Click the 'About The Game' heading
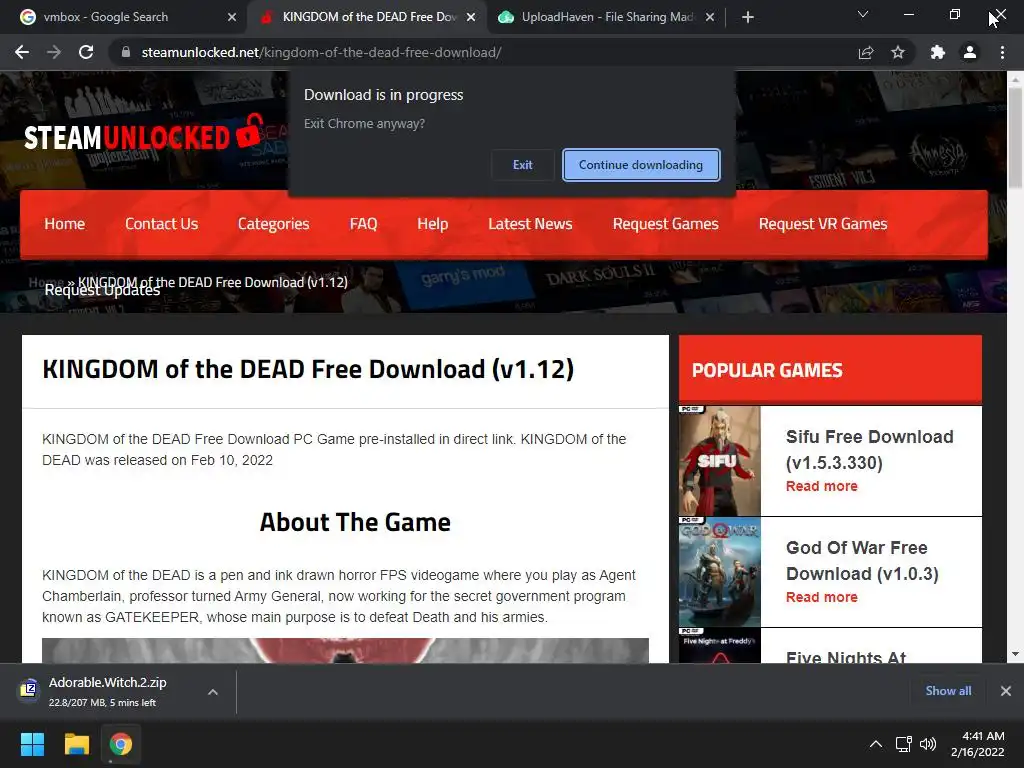Image resolution: width=1024 pixels, height=768 pixels. tap(355, 522)
